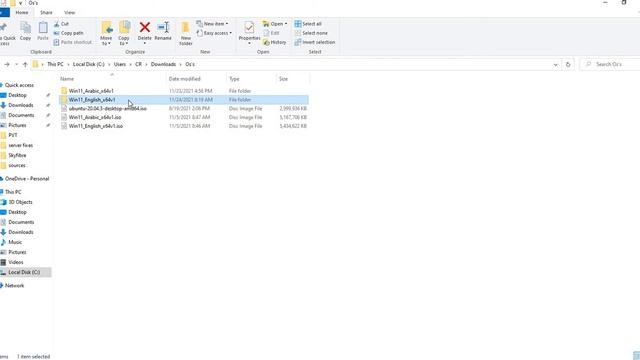
Task: Create a New folder from the ribbon
Action: [186, 33]
